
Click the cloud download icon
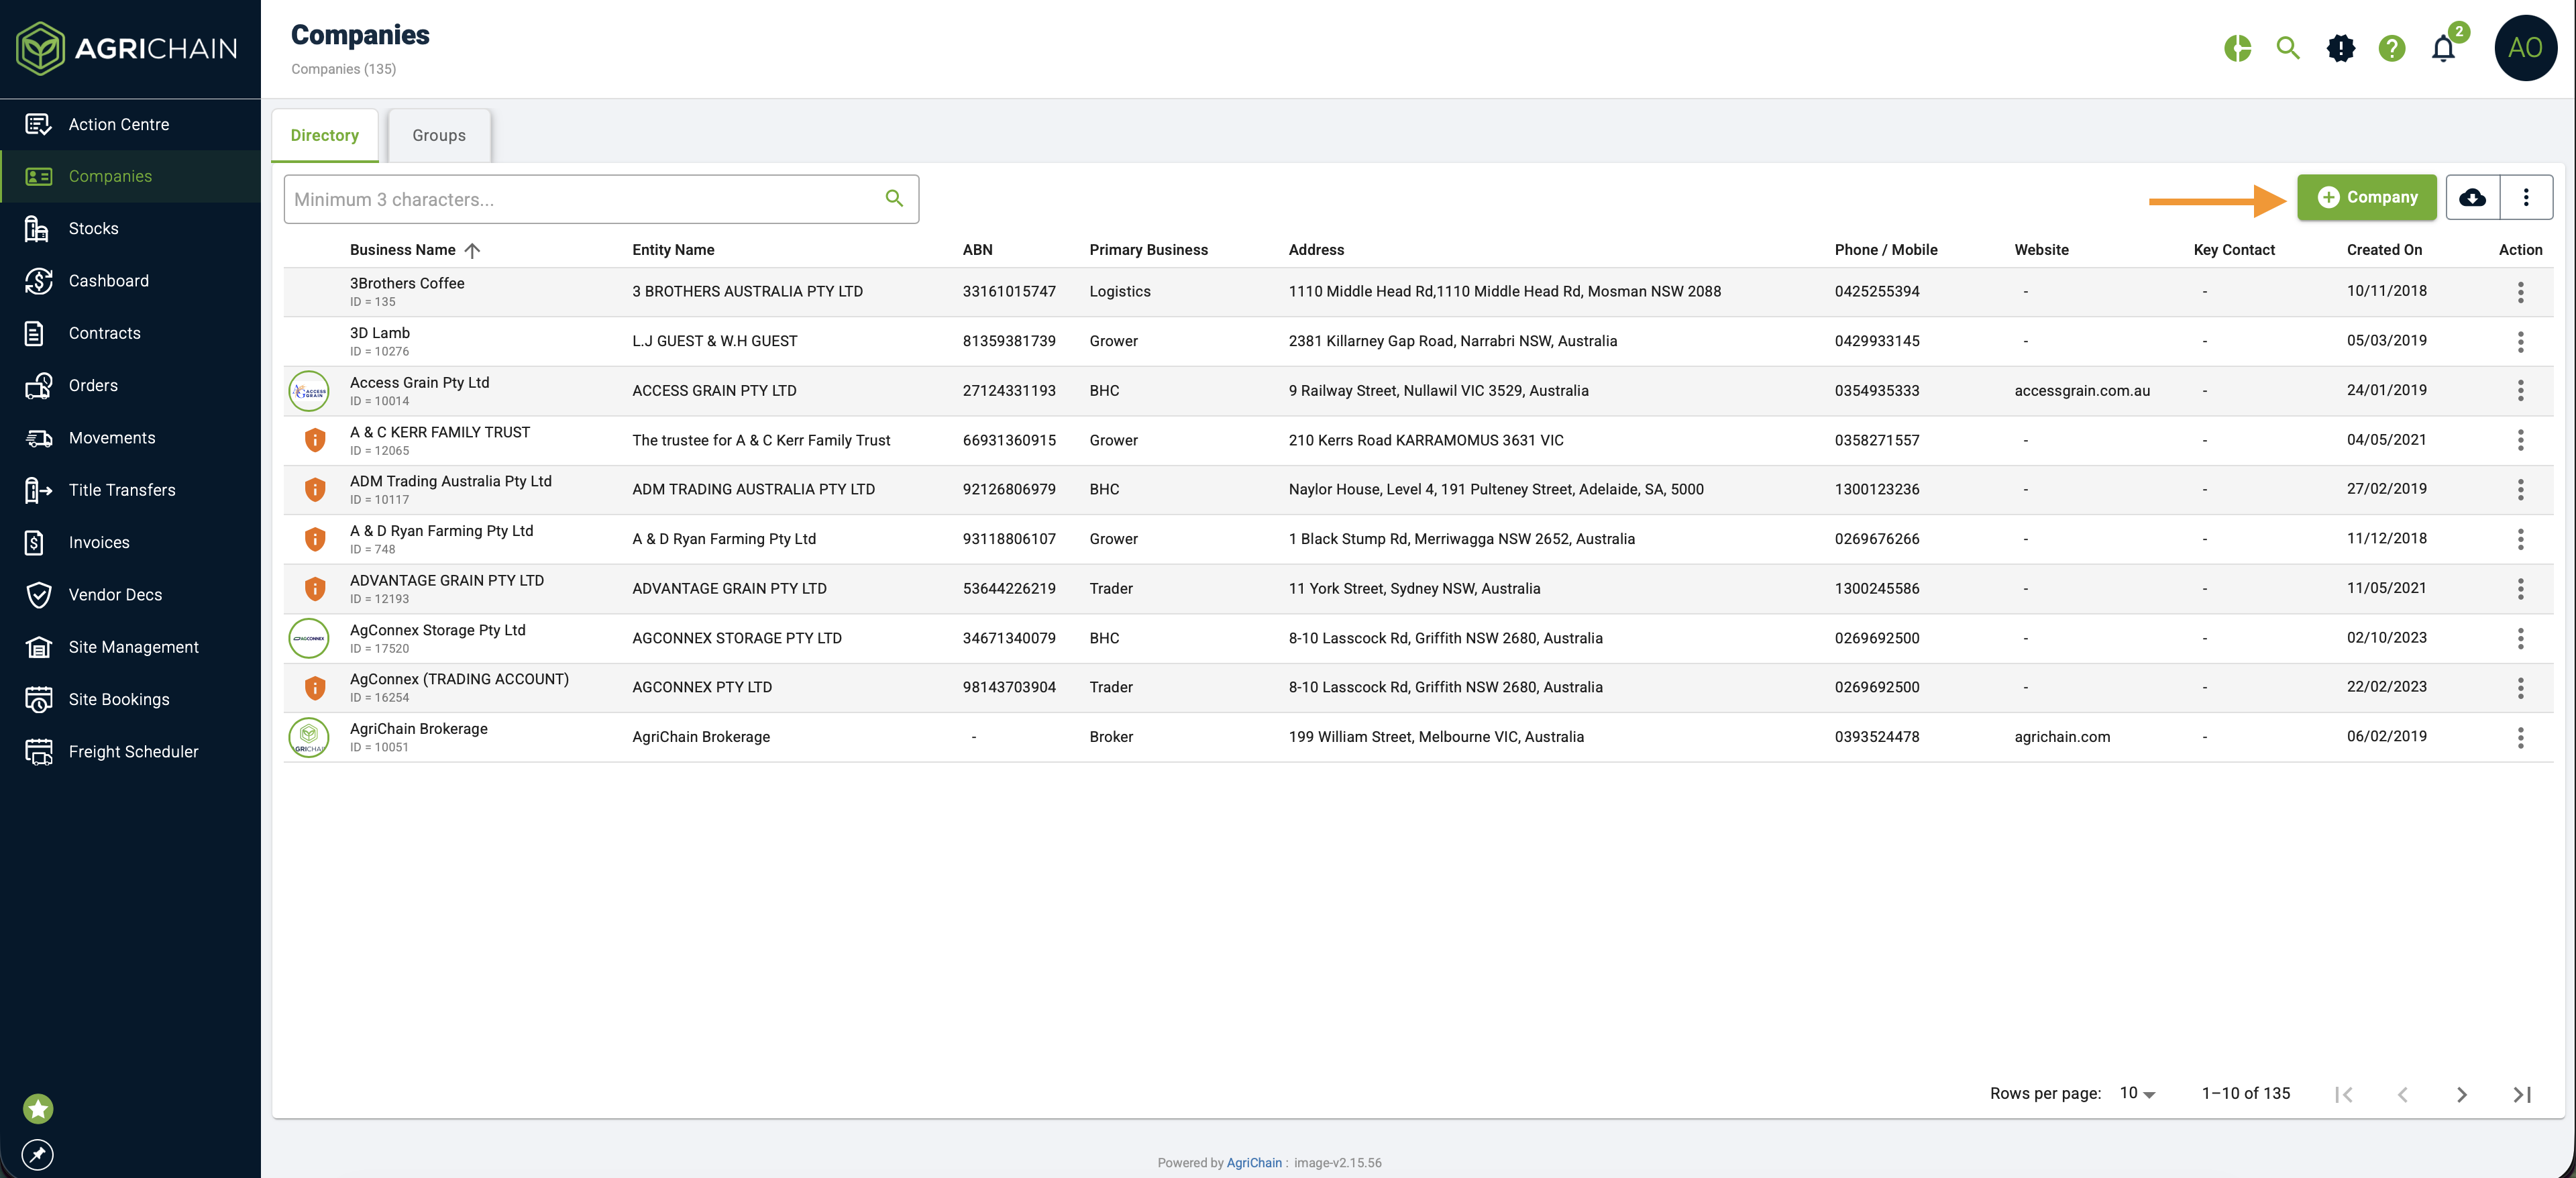pos(2472,197)
